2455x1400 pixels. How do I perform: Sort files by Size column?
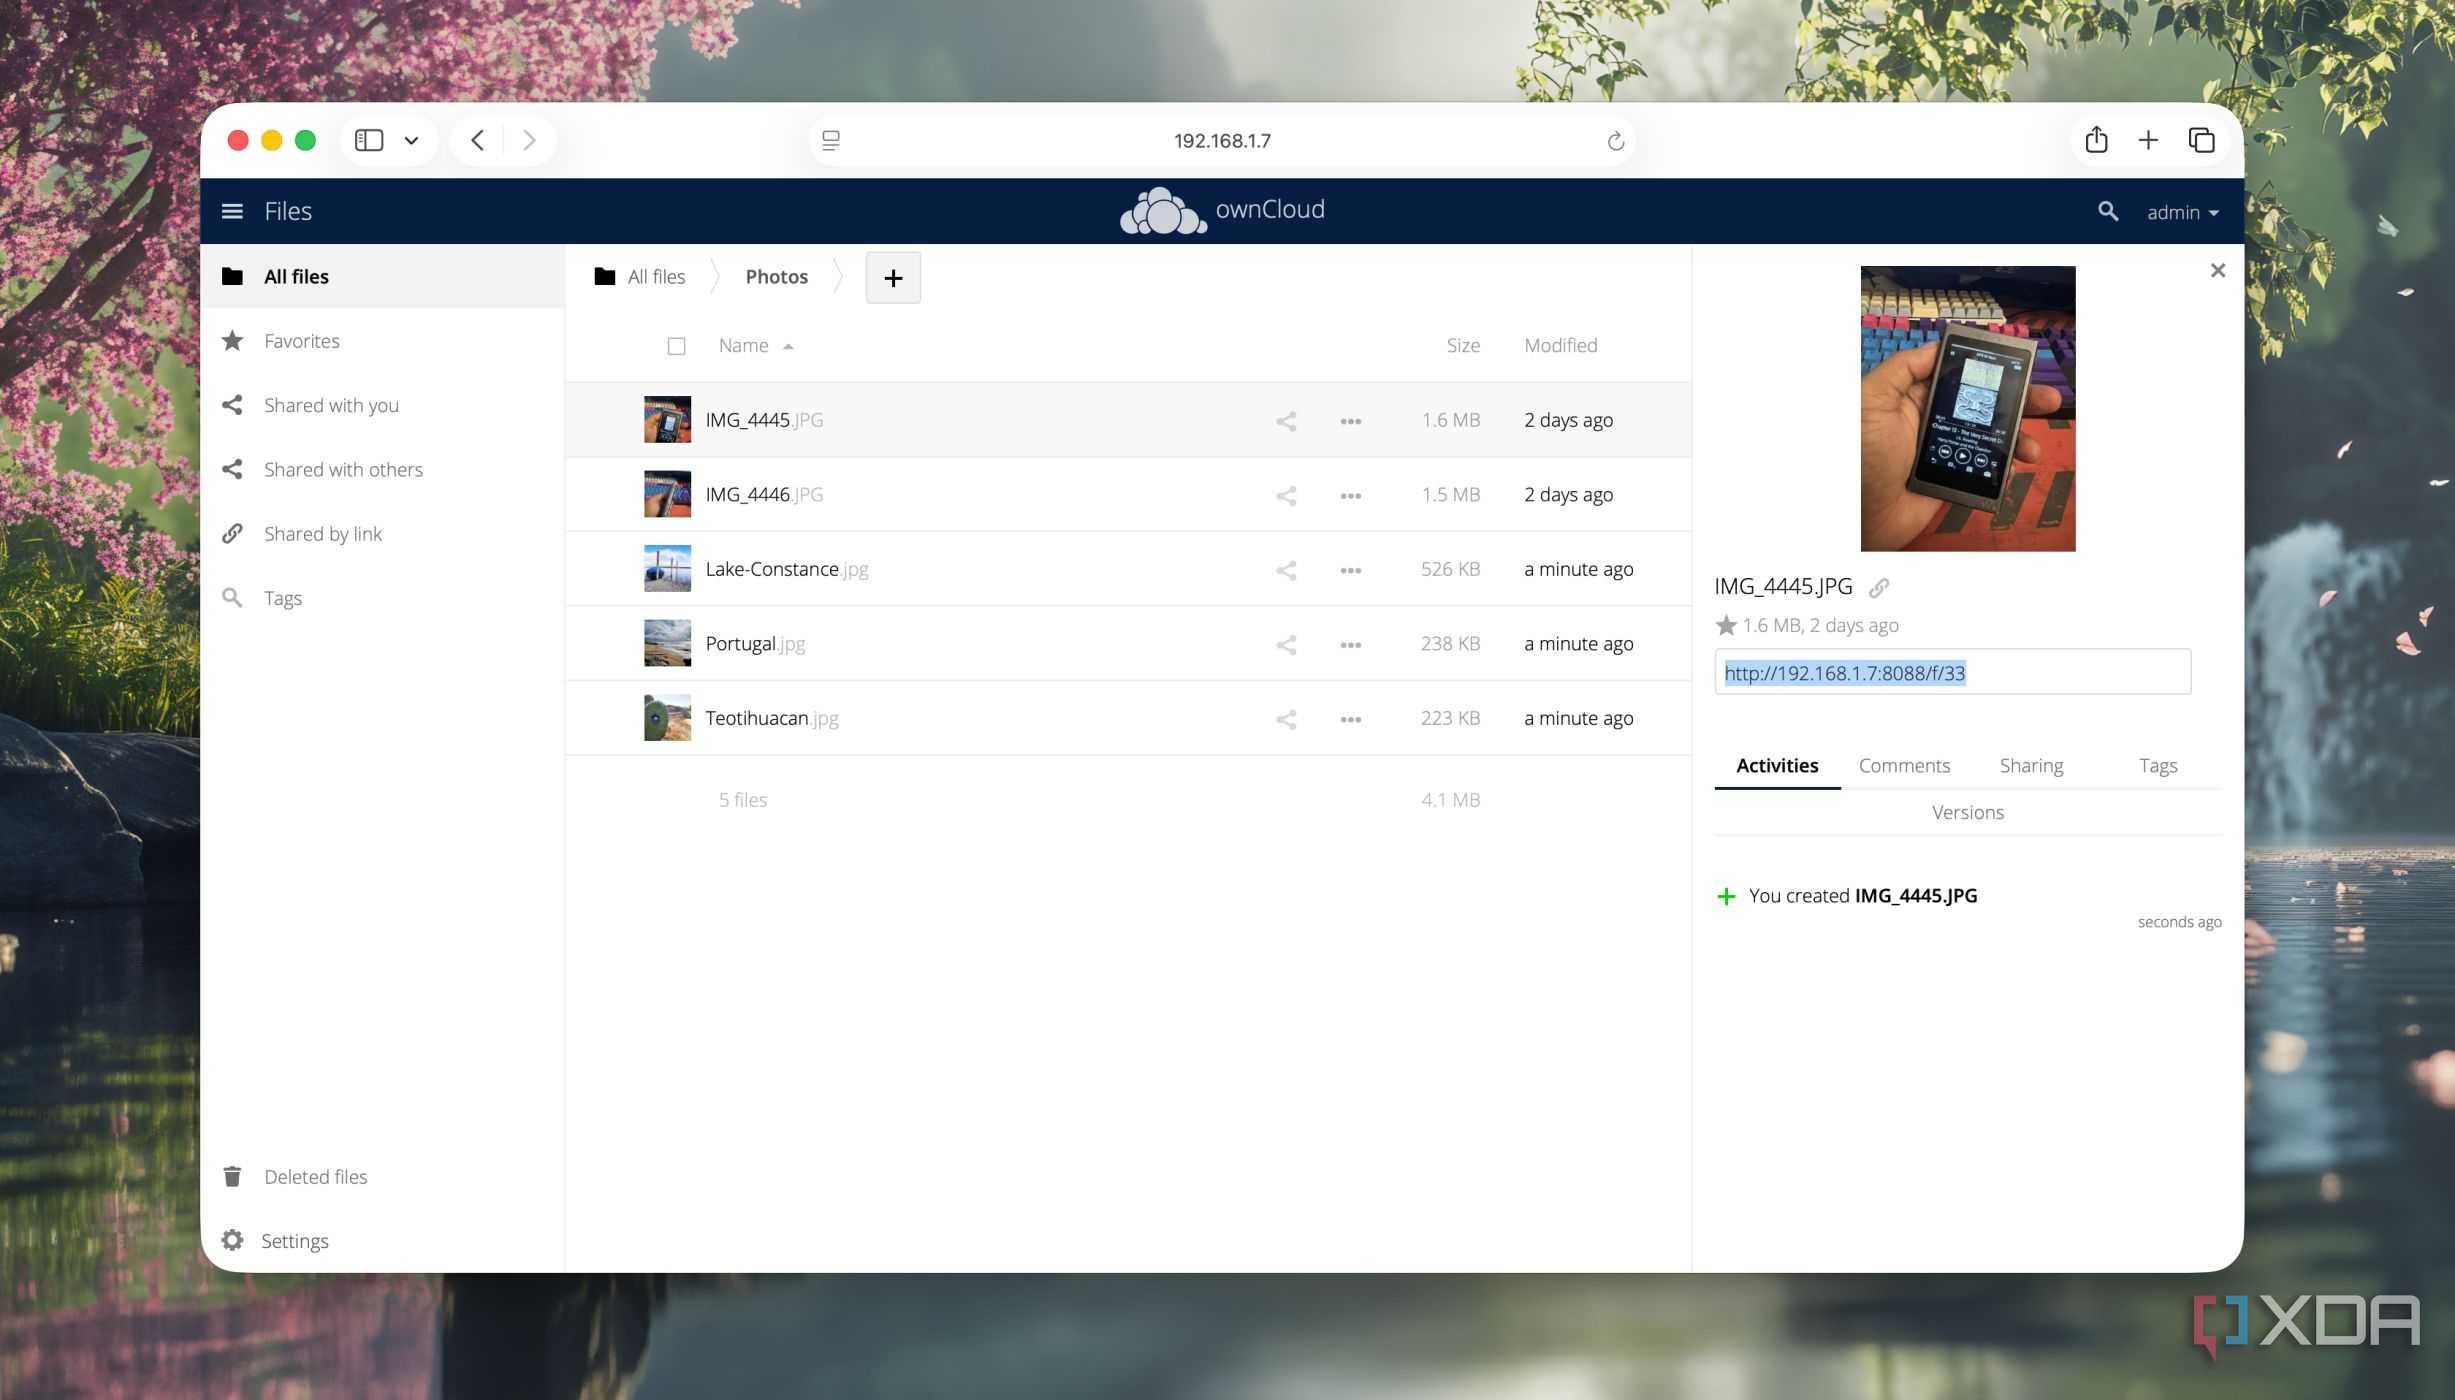coord(1462,346)
